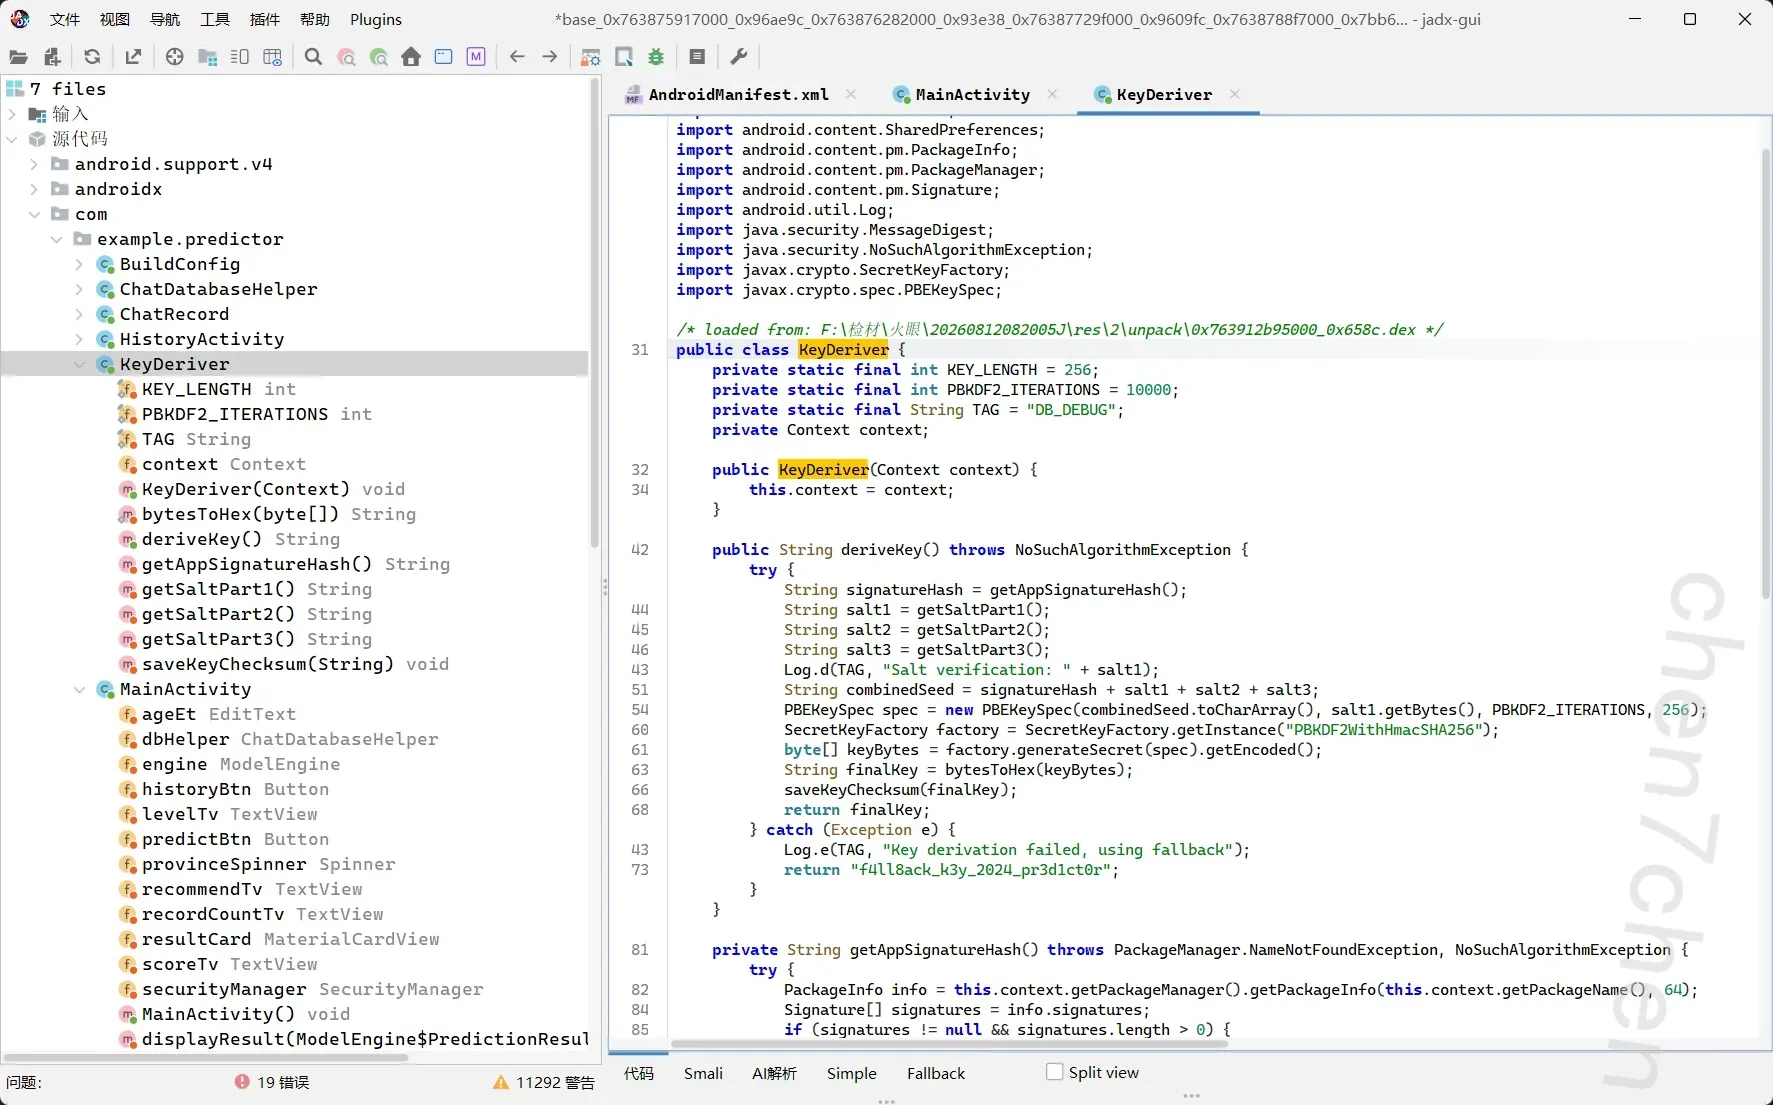Open log viewer list icon

[697, 57]
